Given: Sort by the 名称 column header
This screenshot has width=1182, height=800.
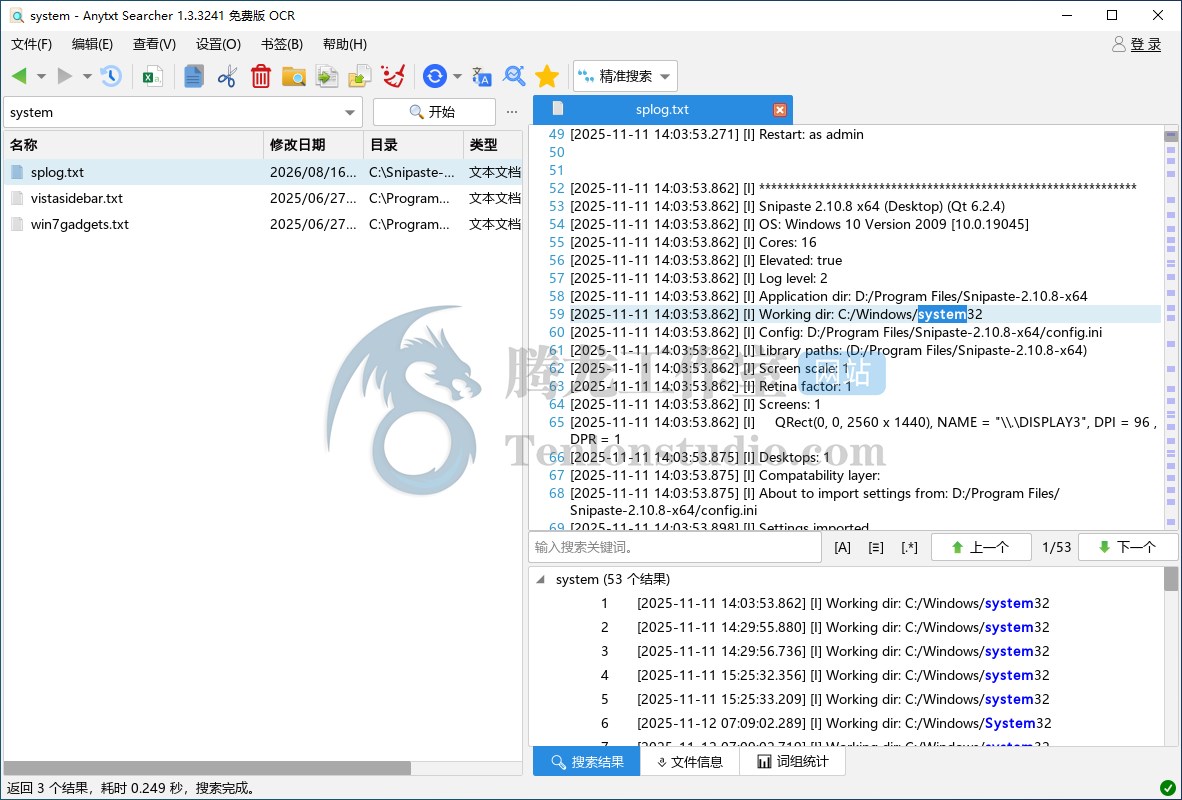Looking at the screenshot, I should [x=133, y=145].
